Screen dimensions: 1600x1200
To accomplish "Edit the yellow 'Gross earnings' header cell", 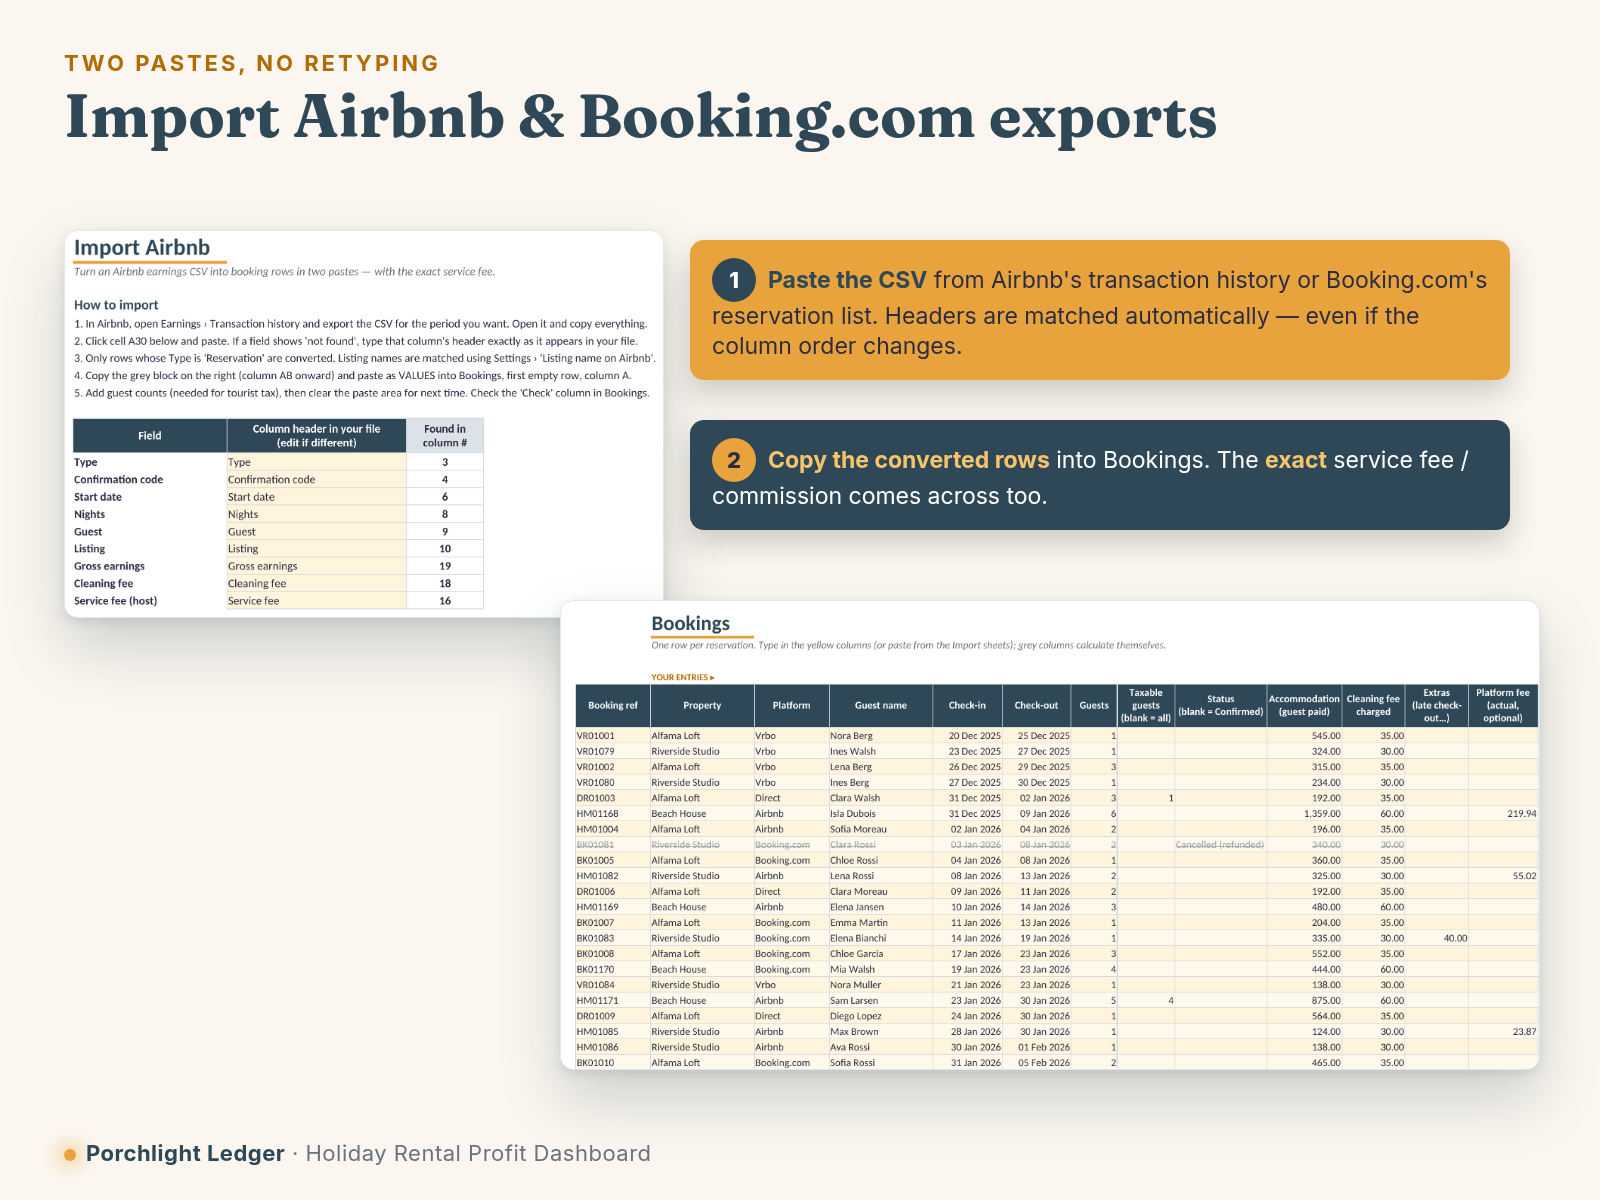I will pos(316,566).
